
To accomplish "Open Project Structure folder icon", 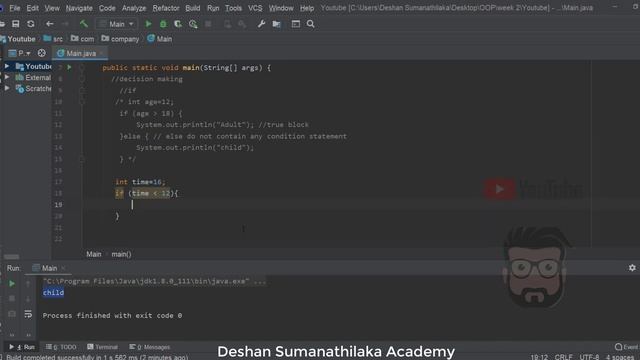I will click(x=276, y=24).
